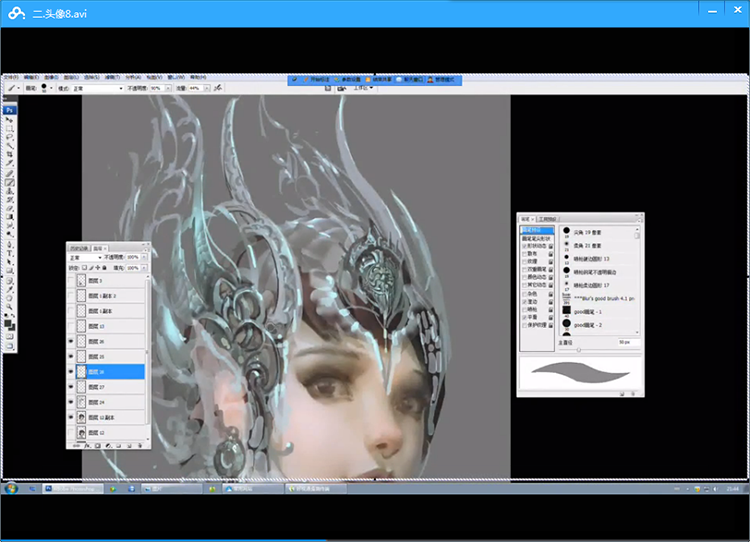Click the create new layer icon
Image resolution: width=750 pixels, height=542 pixels.
pyautogui.click(x=129, y=445)
